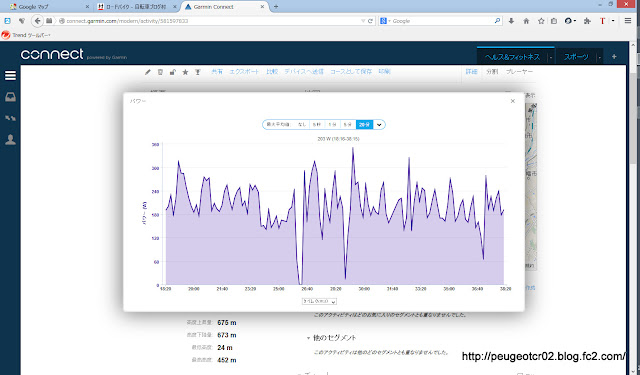The height and width of the screenshot is (375, 640).
Task: Click the search magnifier icon
Action: pos(497,21)
